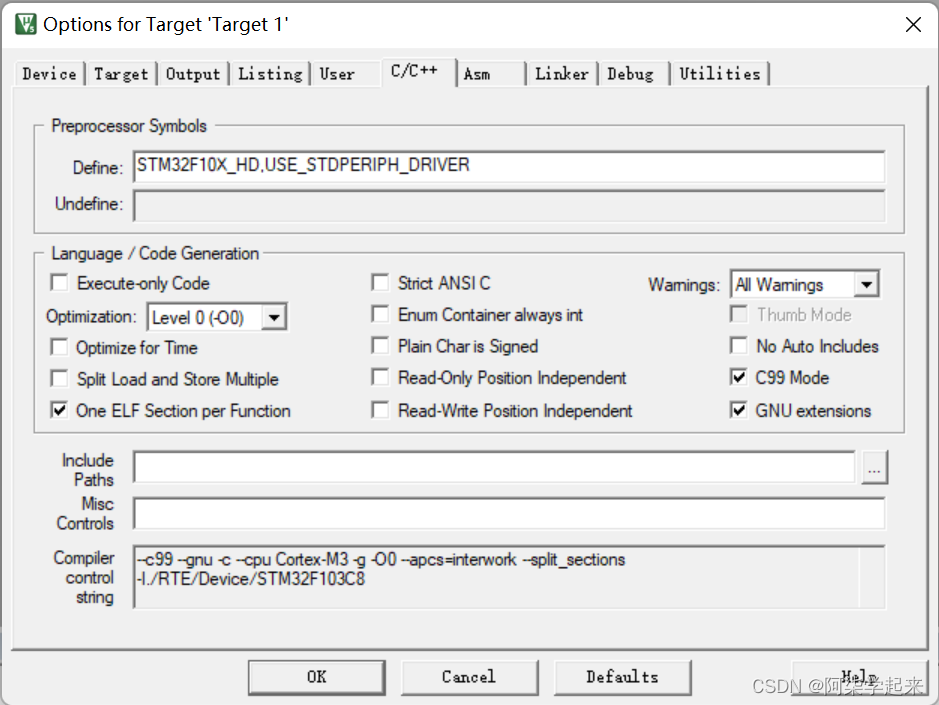Open the Target tab
This screenshot has height=705, width=939.
[x=120, y=74]
